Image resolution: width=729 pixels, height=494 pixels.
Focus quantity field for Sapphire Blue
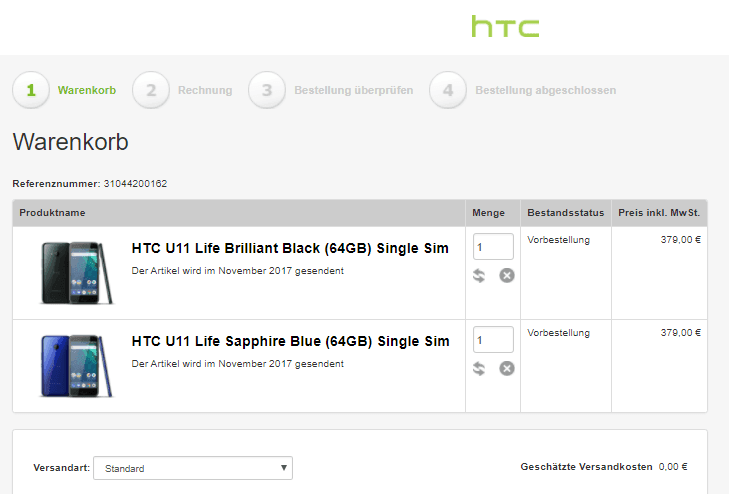click(493, 340)
